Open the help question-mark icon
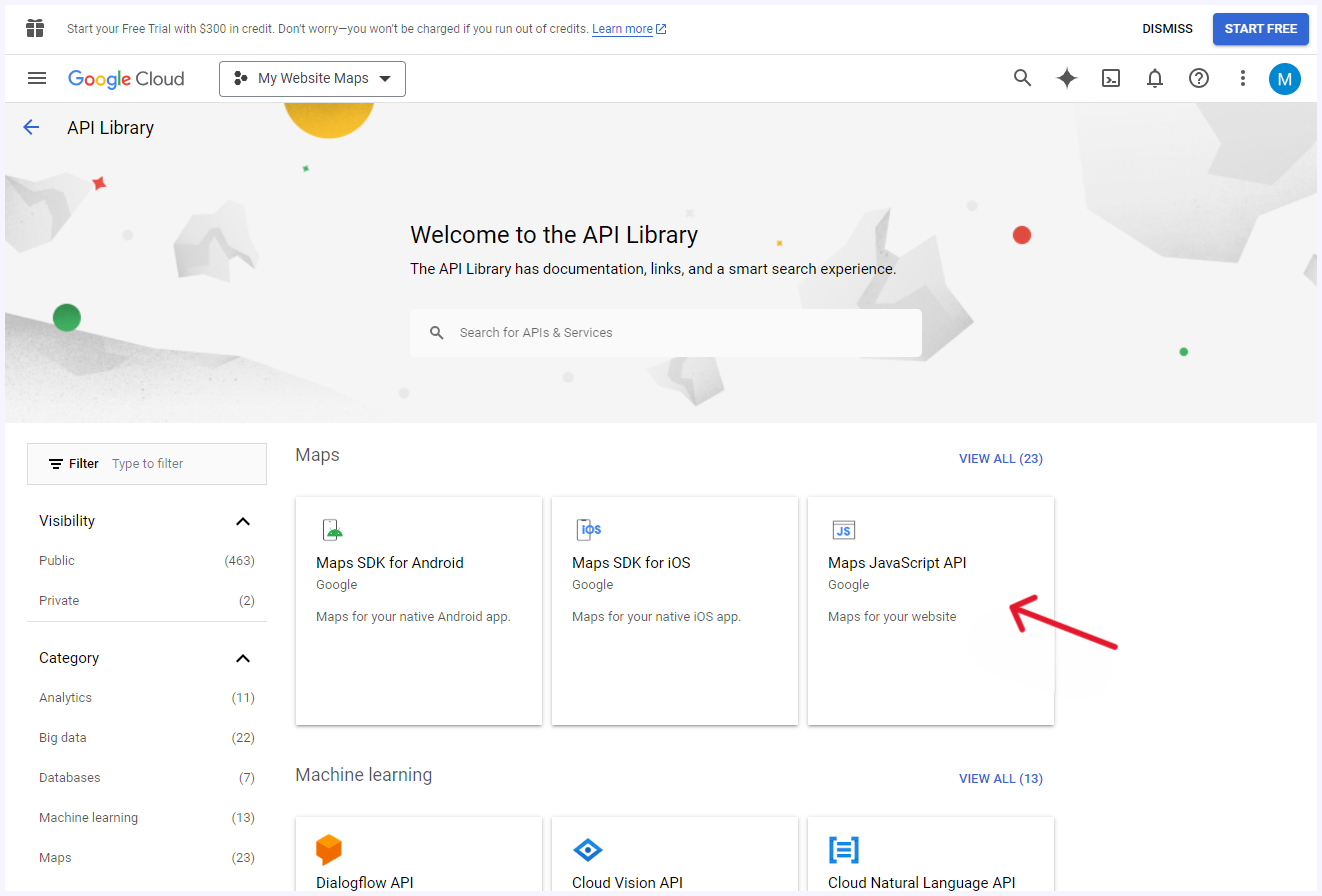The image size is (1322, 896). coord(1199,78)
